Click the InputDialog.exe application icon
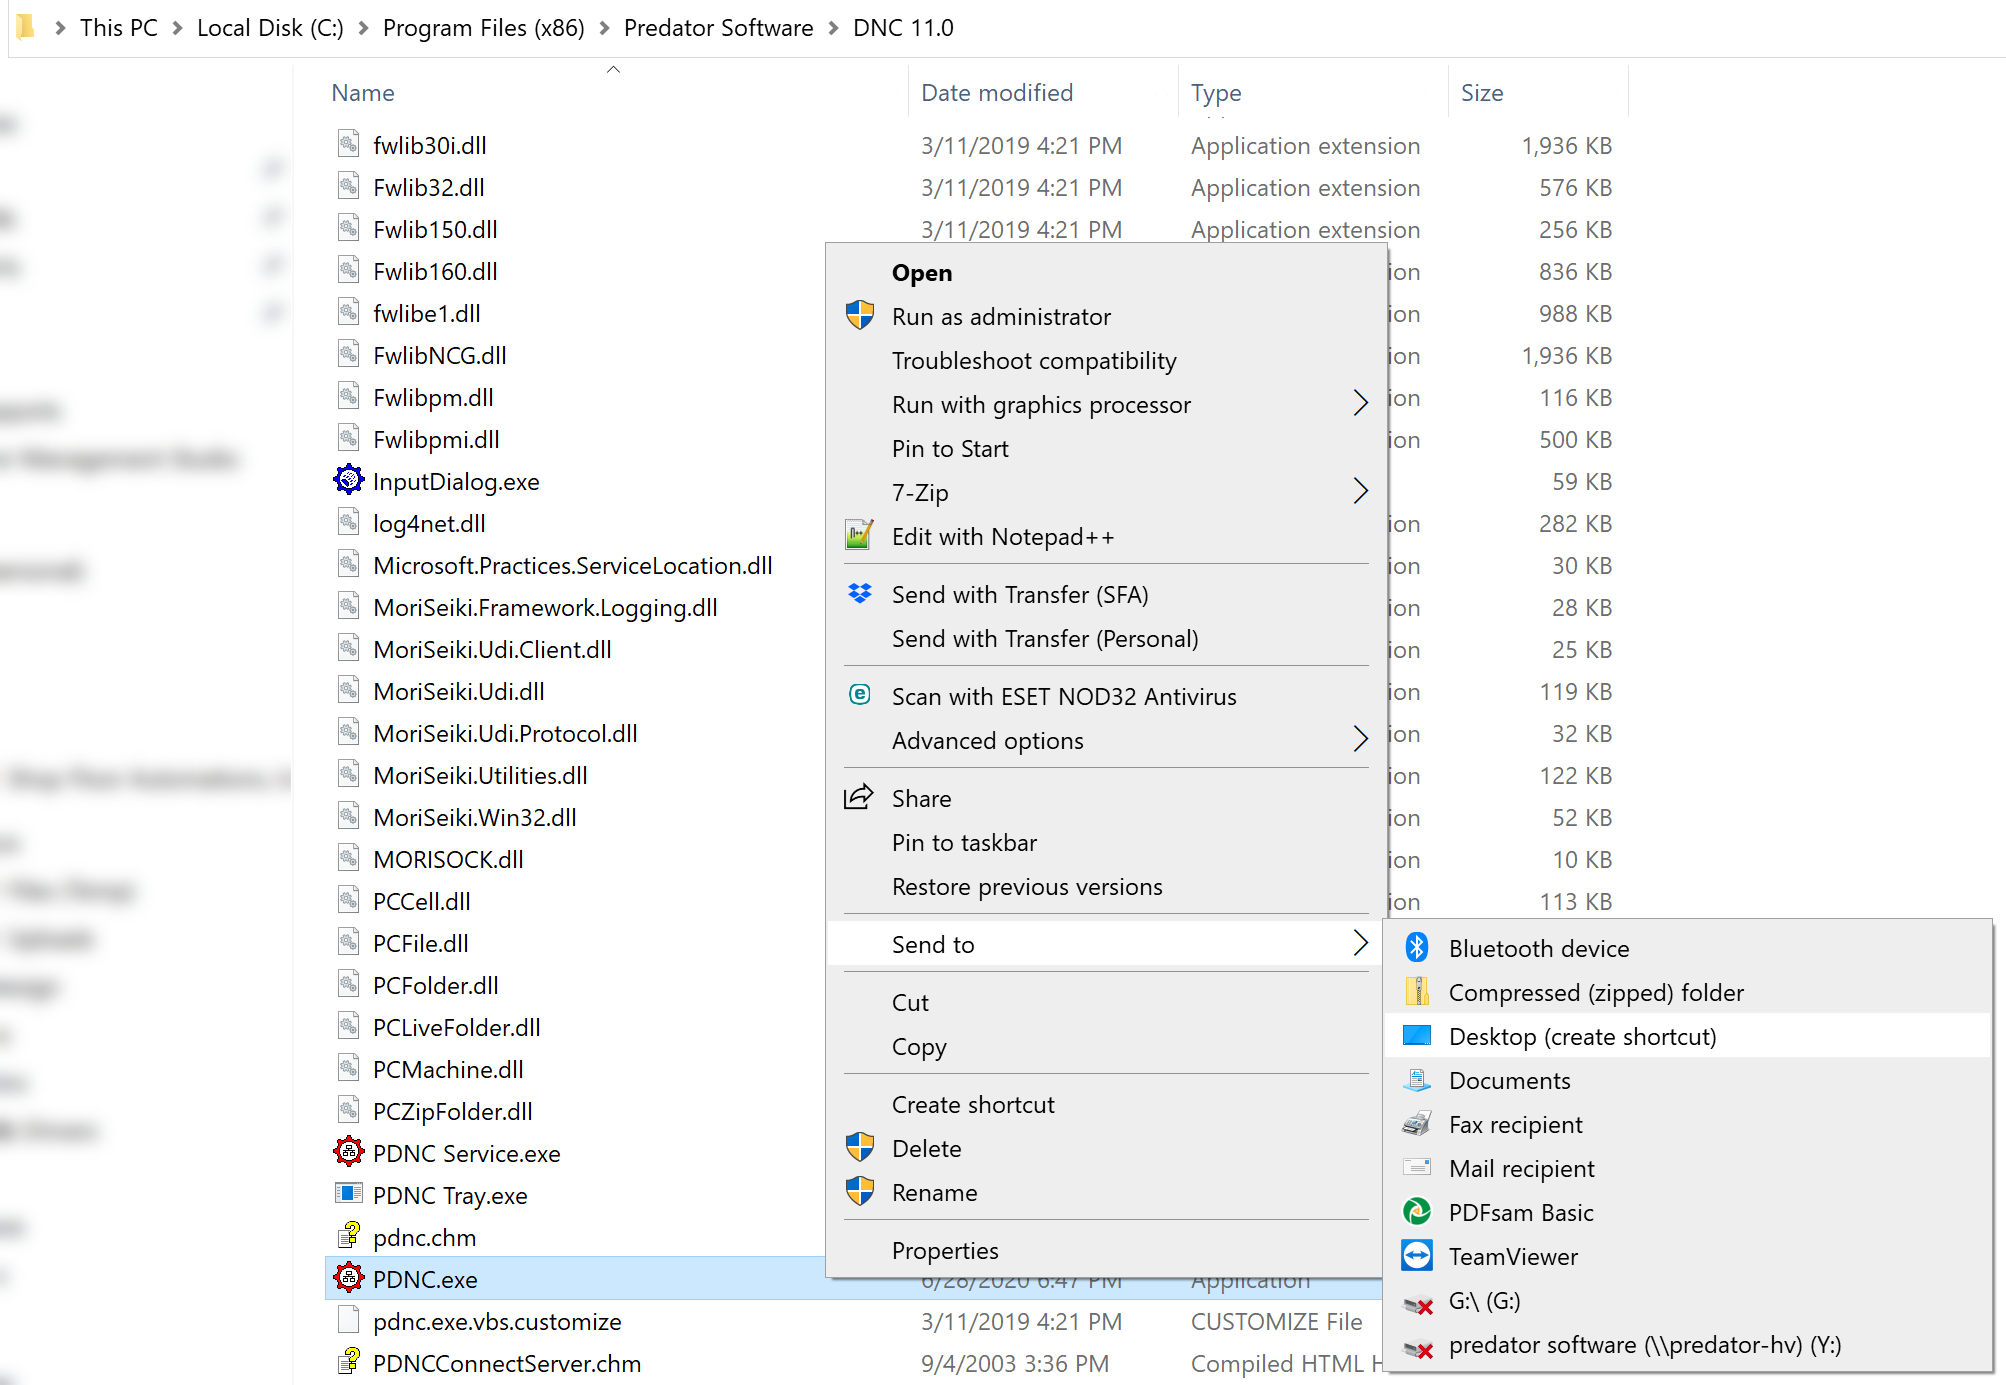Image resolution: width=2006 pixels, height=1385 pixels. tap(348, 480)
